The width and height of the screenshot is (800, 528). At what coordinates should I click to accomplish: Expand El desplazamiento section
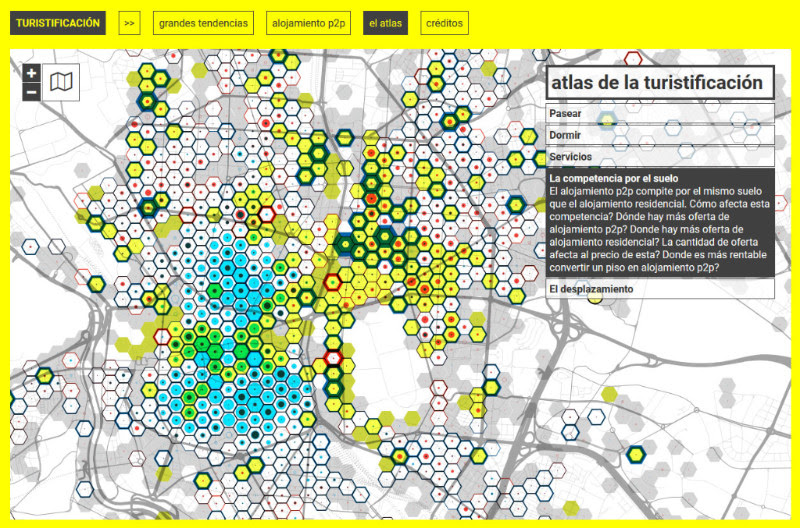pyautogui.click(x=660, y=289)
